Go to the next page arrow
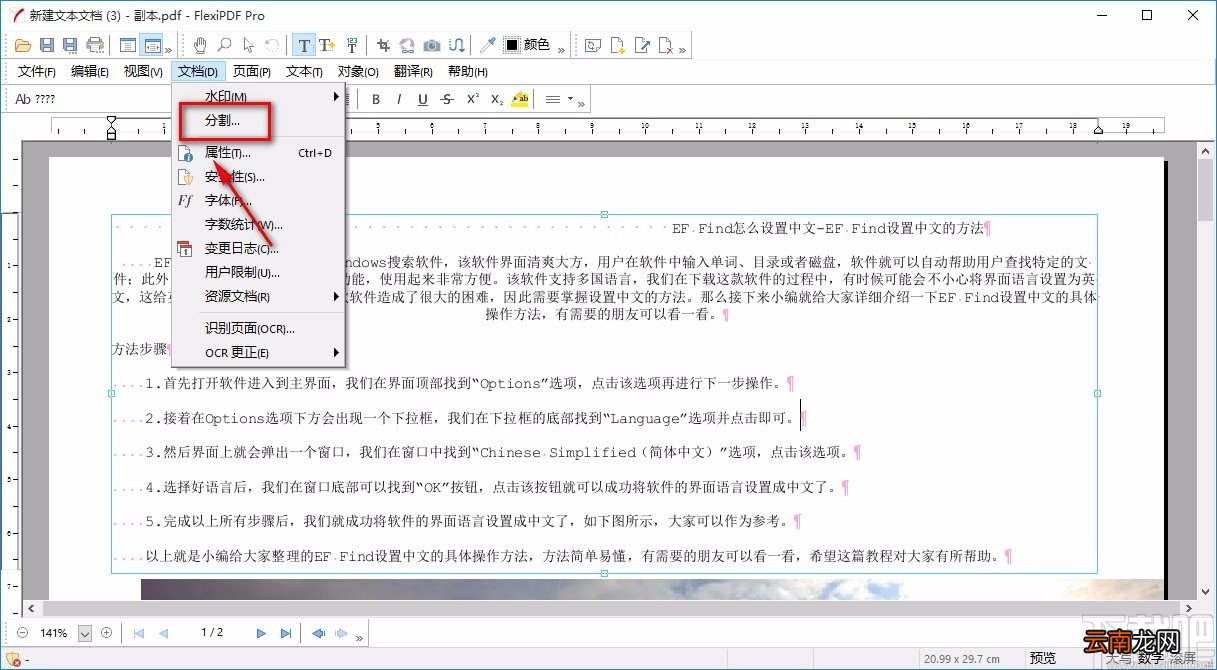The width and height of the screenshot is (1217, 670). coord(261,633)
